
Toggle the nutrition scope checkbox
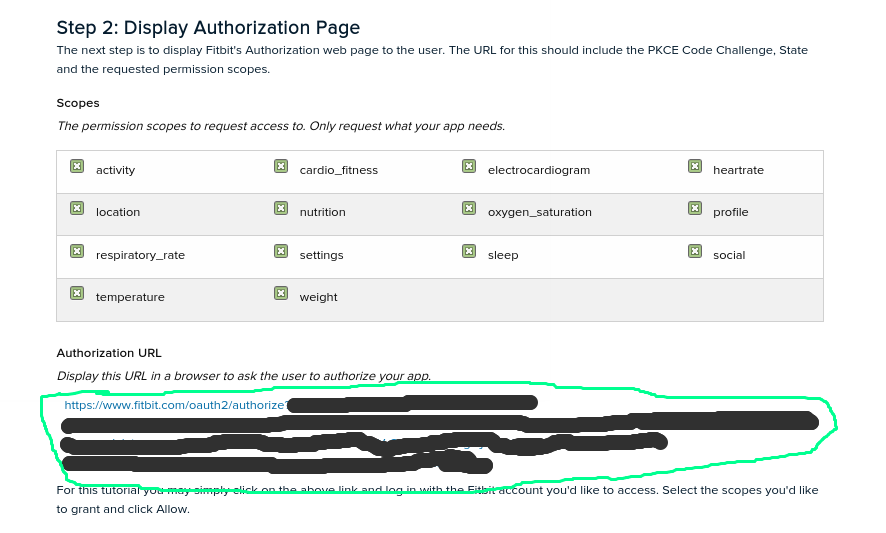pyautogui.click(x=281, y=208)
